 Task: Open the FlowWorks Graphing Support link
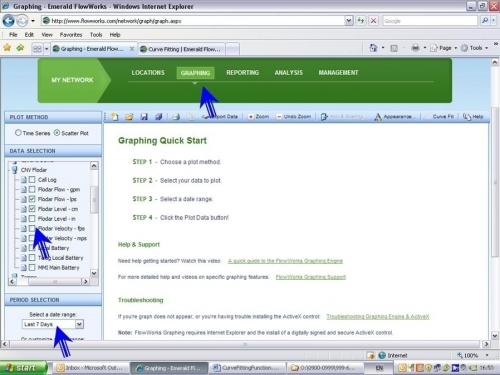click(311, 277)
